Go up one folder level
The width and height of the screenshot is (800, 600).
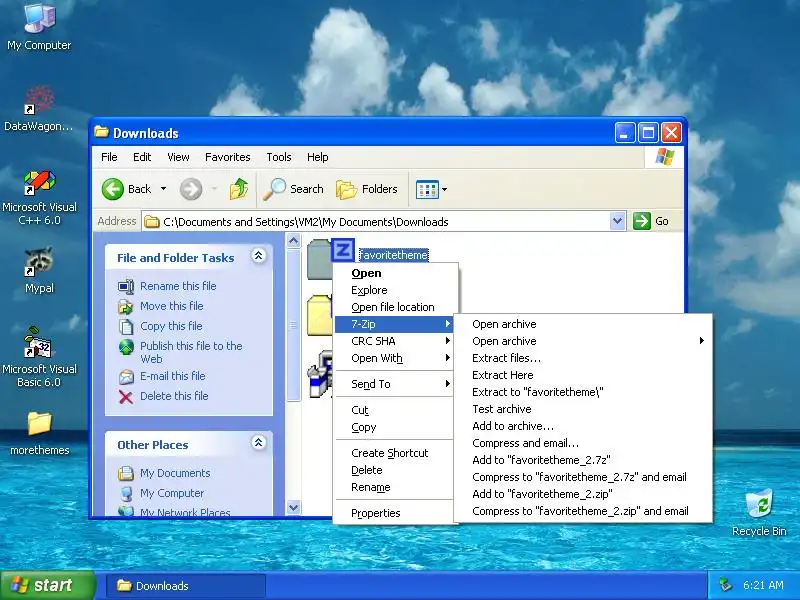coord(238,189)
